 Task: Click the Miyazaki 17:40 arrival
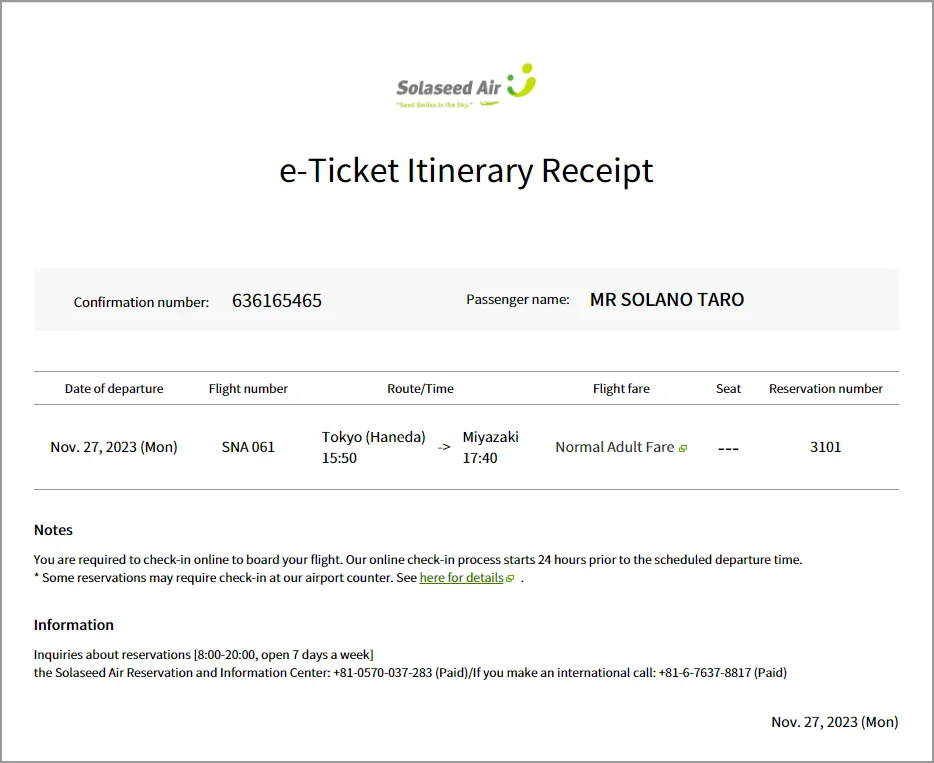[x=490, y=447]
